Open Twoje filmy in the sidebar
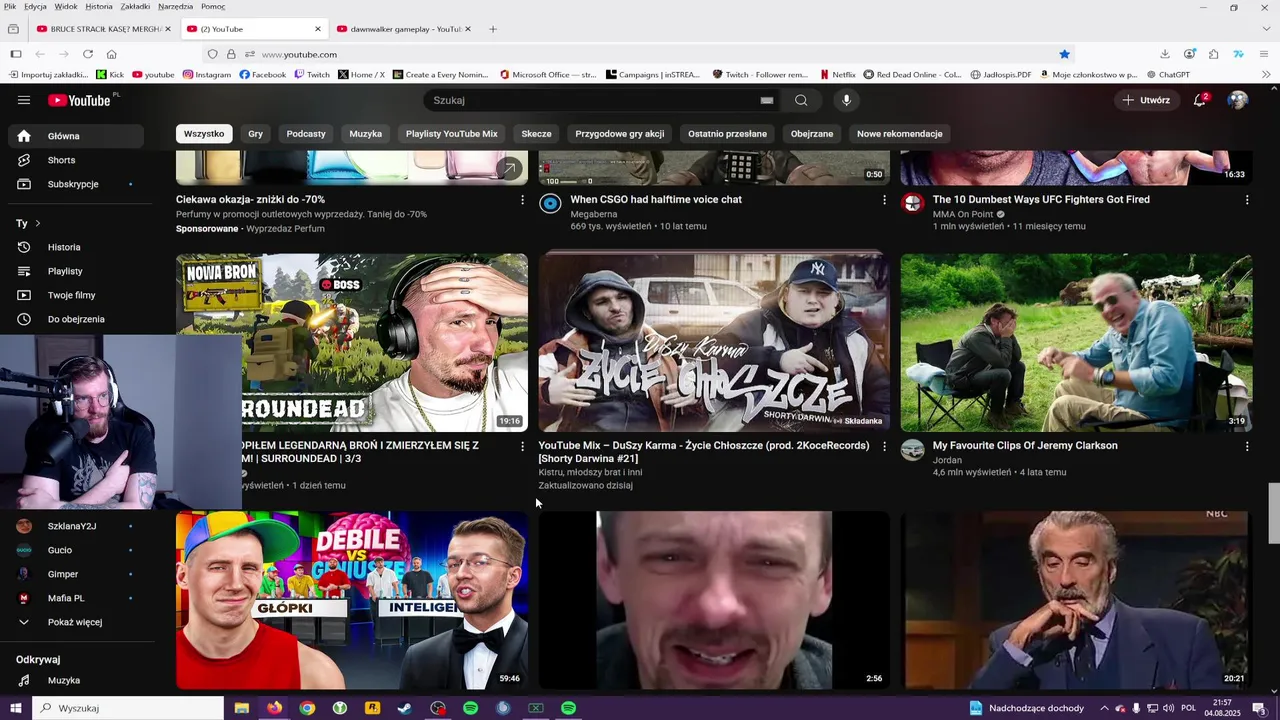The height and width of the screenshot is (720, 1280). coord(72,295)
